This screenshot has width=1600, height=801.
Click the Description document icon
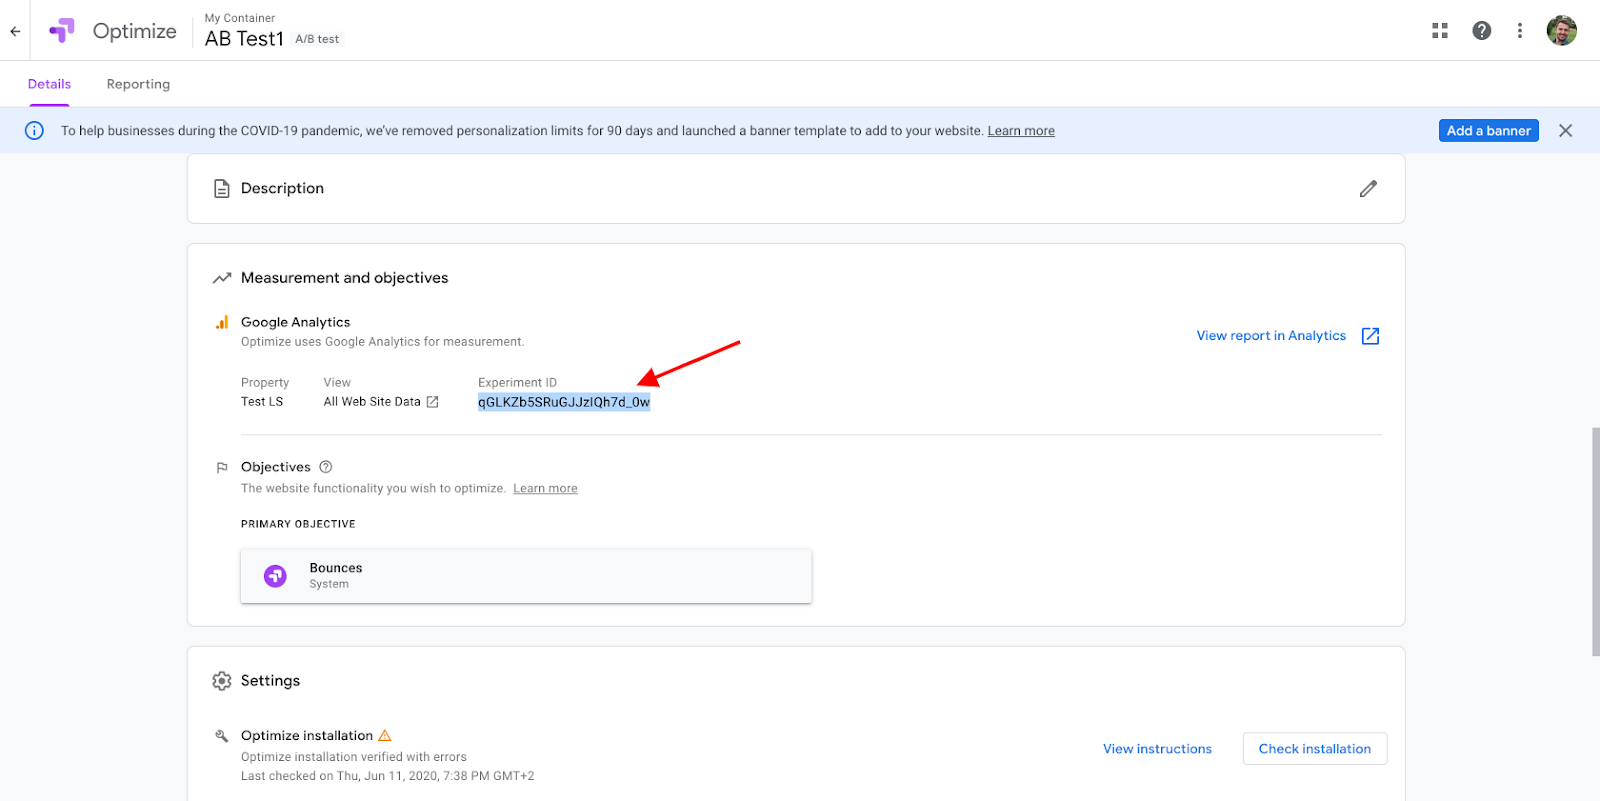222,188
